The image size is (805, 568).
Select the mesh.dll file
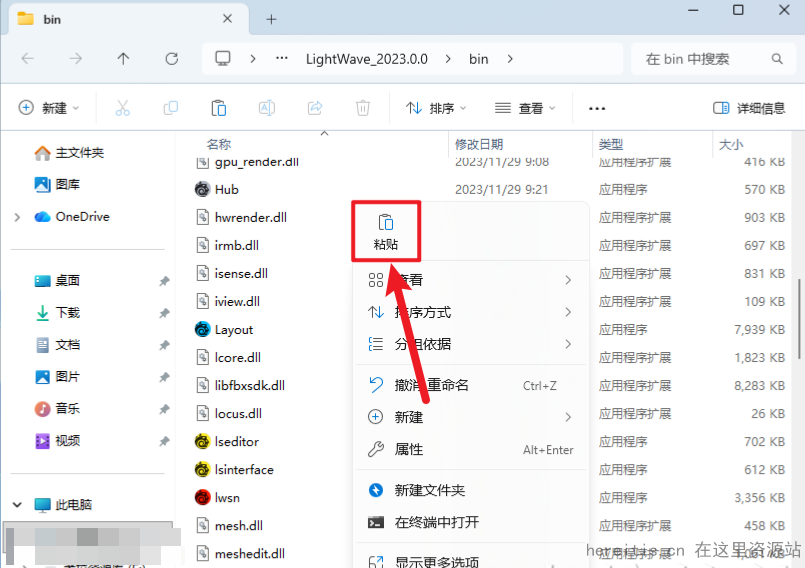[239, 525]
